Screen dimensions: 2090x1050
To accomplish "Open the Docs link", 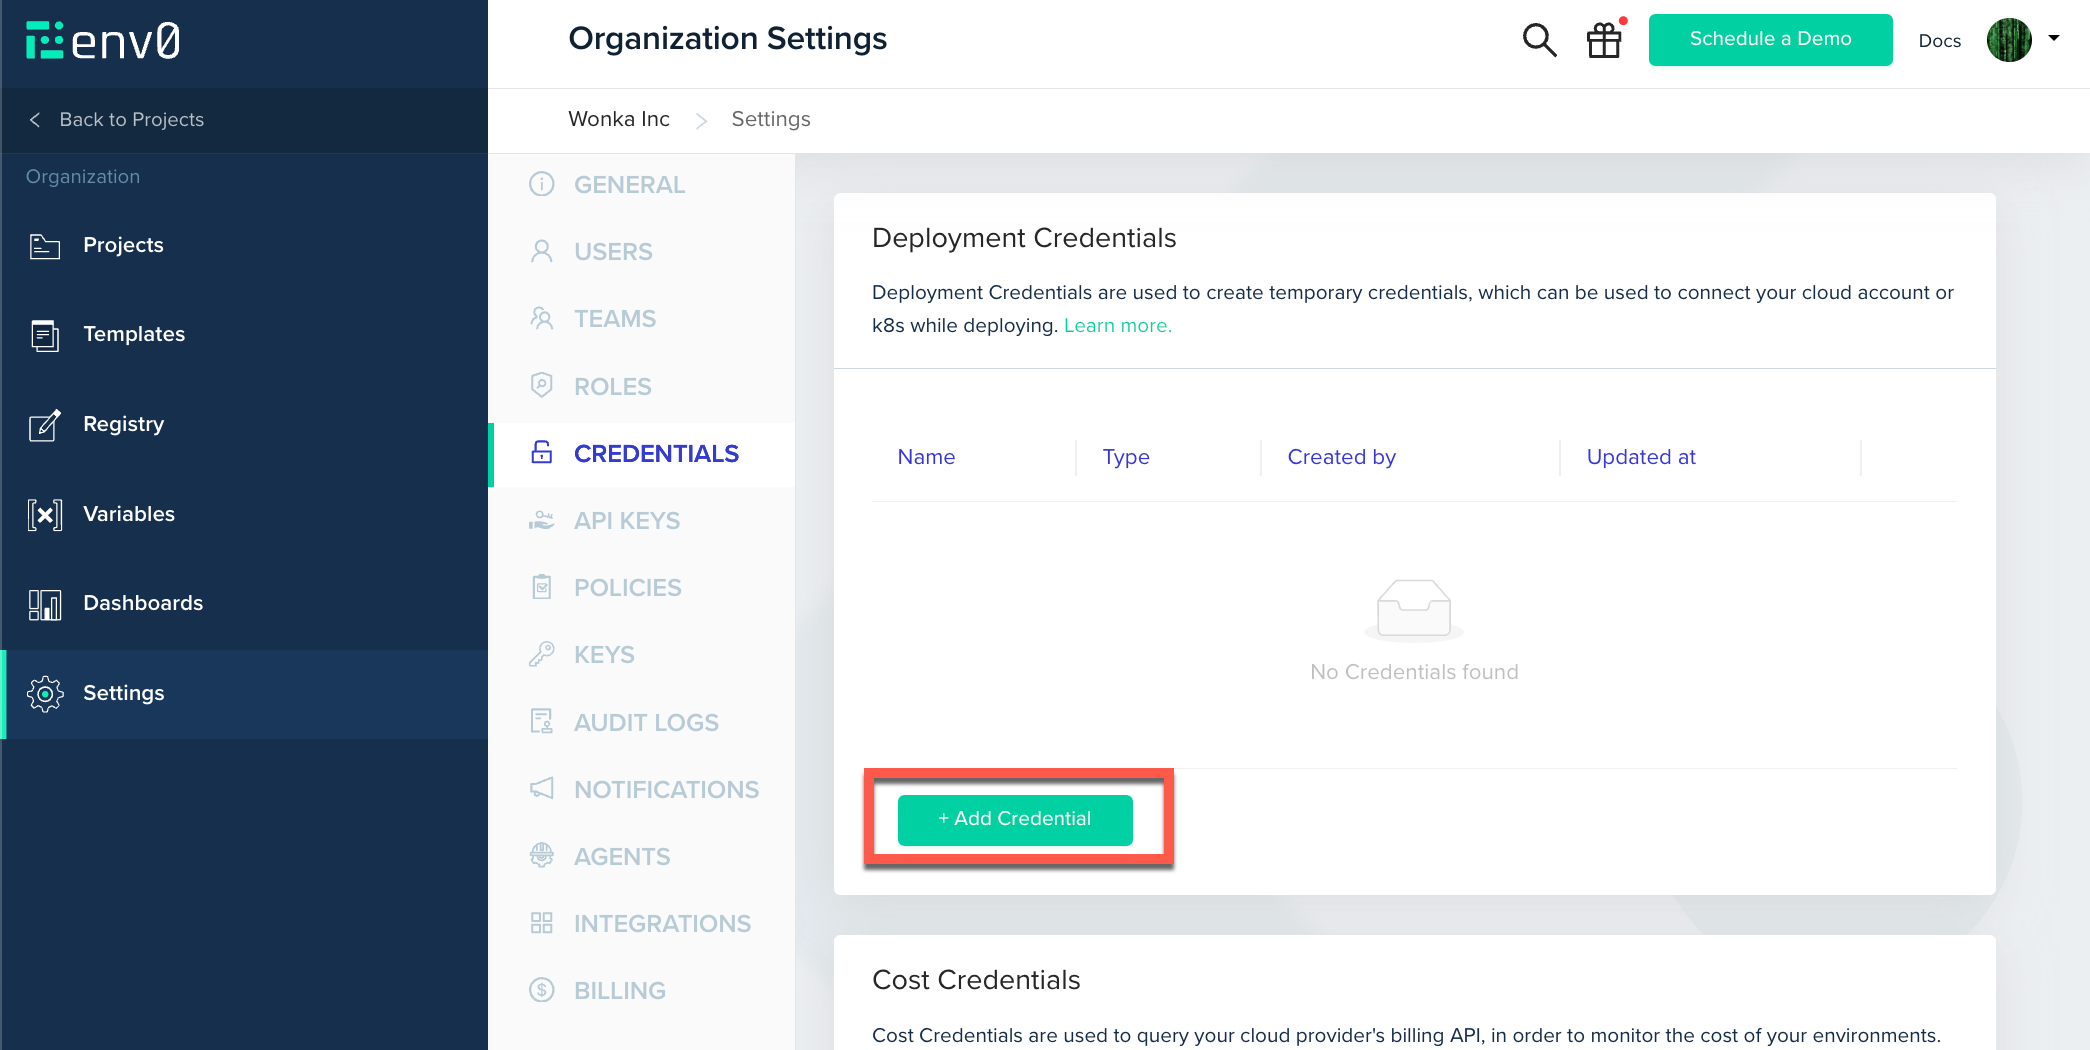I will click(1939, 41).
